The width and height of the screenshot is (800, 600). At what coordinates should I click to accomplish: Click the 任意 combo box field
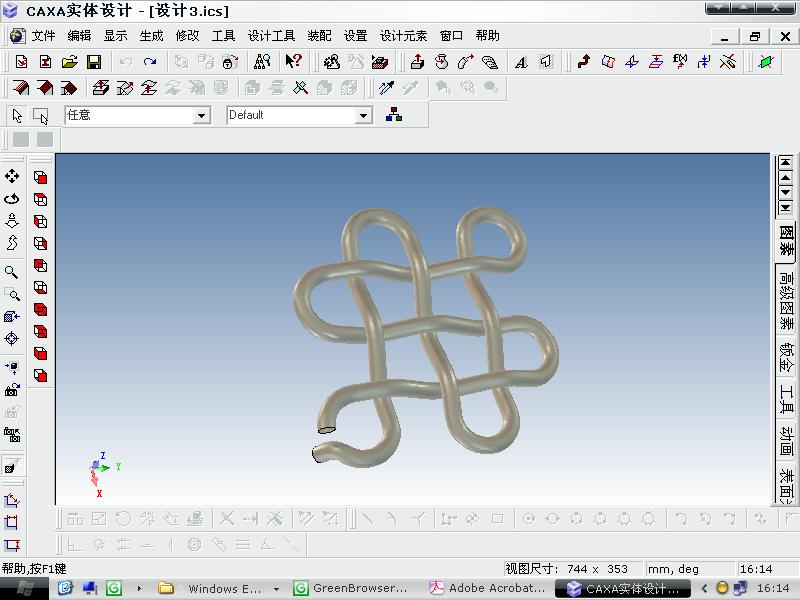tap(137, 115)
